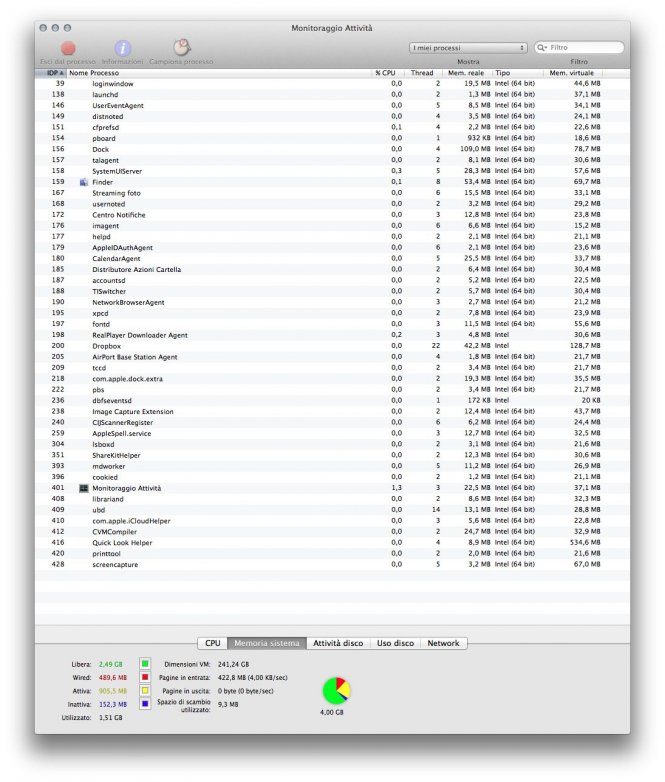Select the AppleSpell.service process
665x782 pixels.
click(x=332, y=434)
